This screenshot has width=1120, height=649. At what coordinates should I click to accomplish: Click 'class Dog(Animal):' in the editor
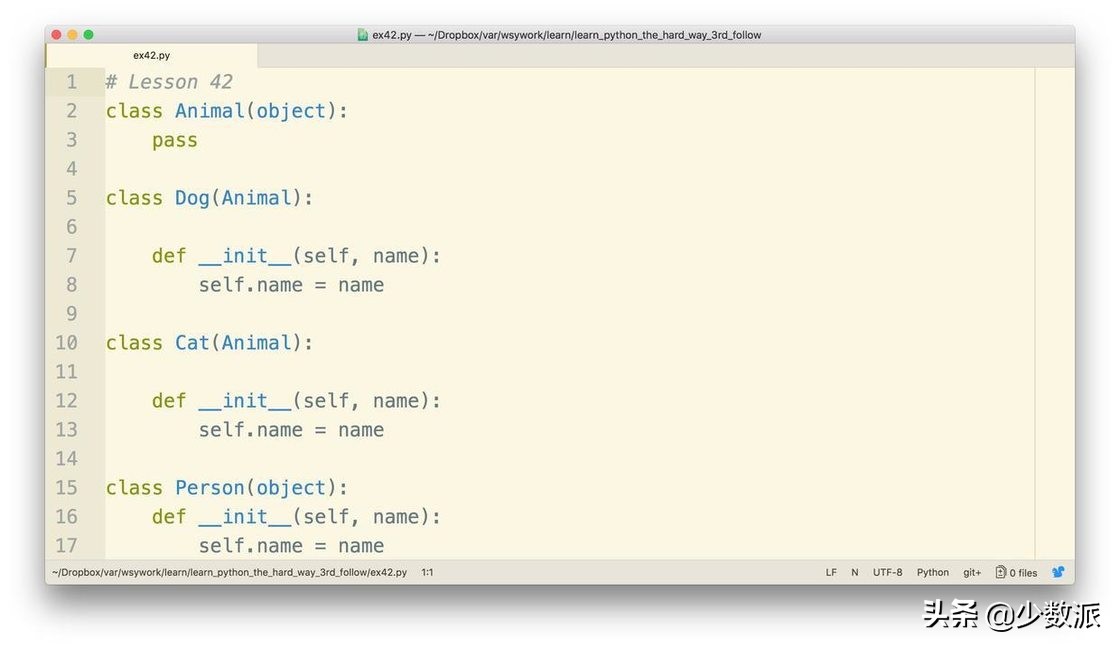click(x=209, y=198)
